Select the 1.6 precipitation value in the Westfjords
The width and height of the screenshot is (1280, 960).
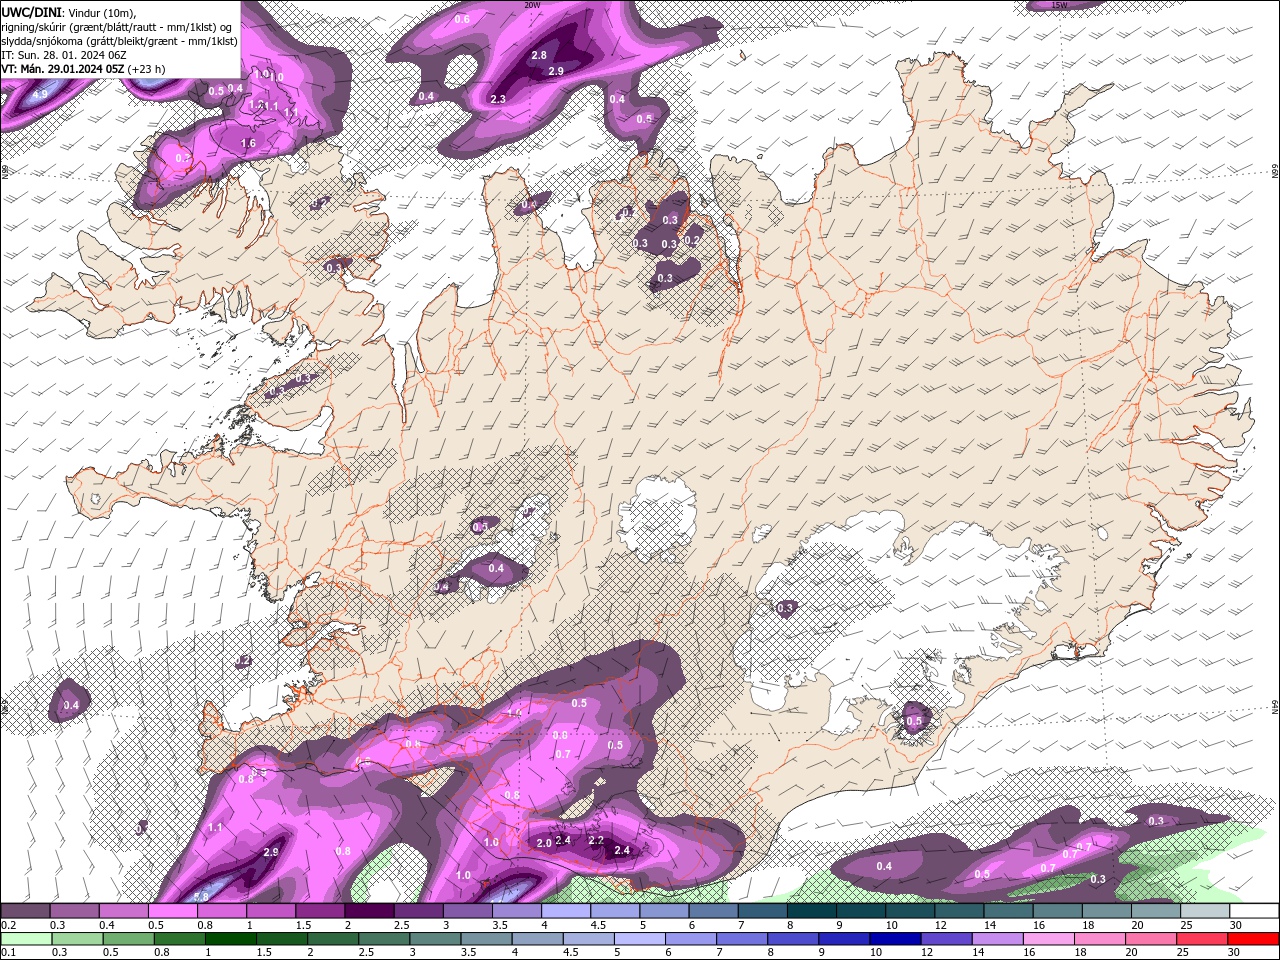tap(249, 144)
